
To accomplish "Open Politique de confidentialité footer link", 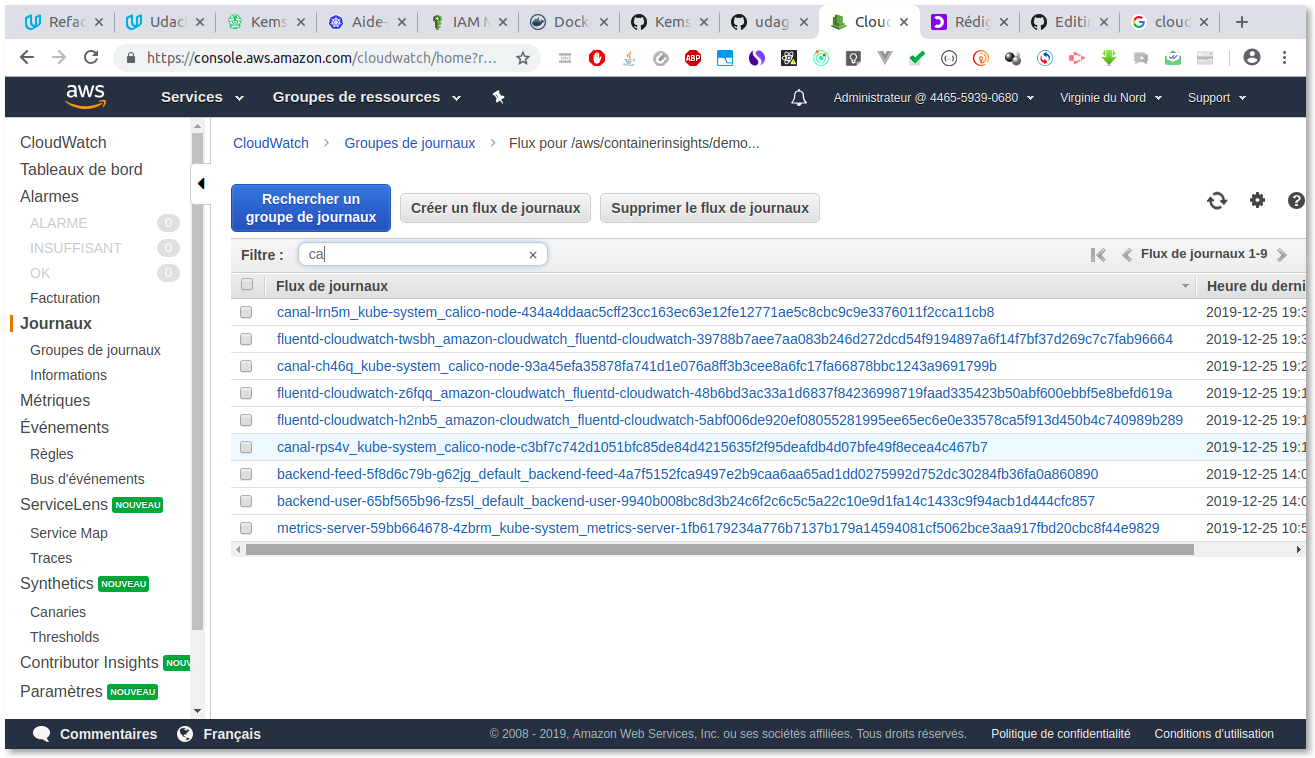I will (1060, 734).
